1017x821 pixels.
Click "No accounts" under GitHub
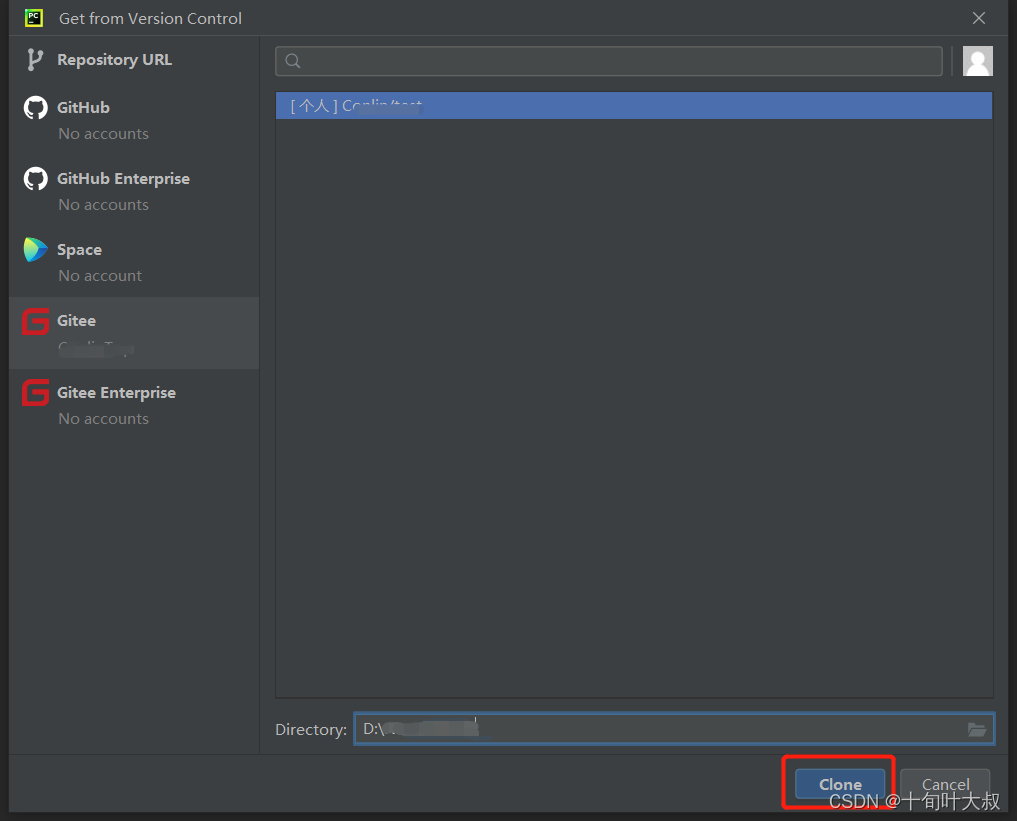click(104, 134)
